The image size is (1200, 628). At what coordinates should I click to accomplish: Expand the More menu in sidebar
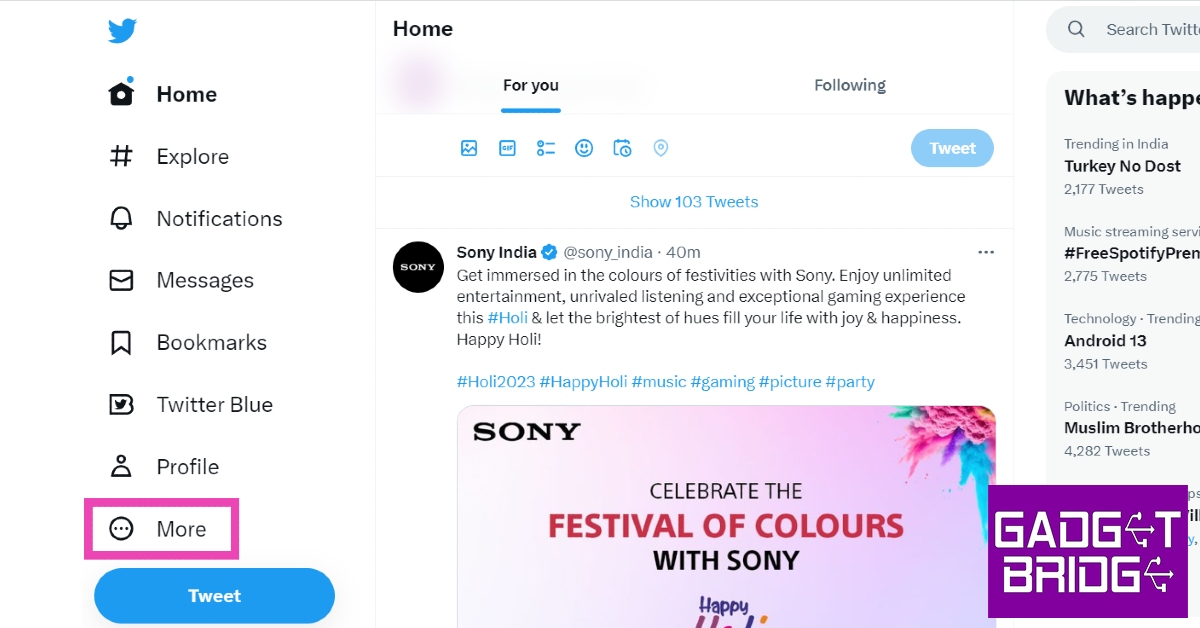(162, 529)
